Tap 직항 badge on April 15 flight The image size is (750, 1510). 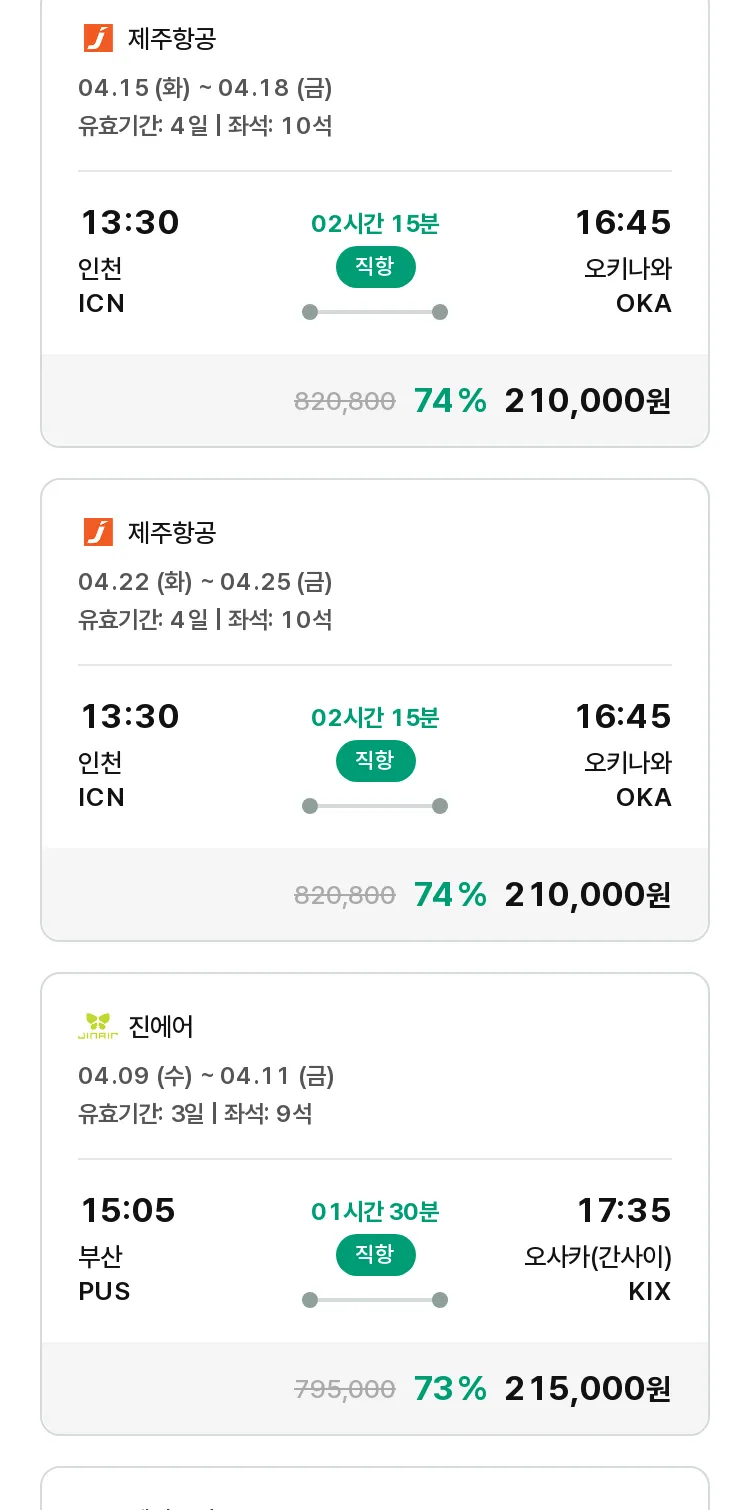pyautogui.click(x=375, y=267)
